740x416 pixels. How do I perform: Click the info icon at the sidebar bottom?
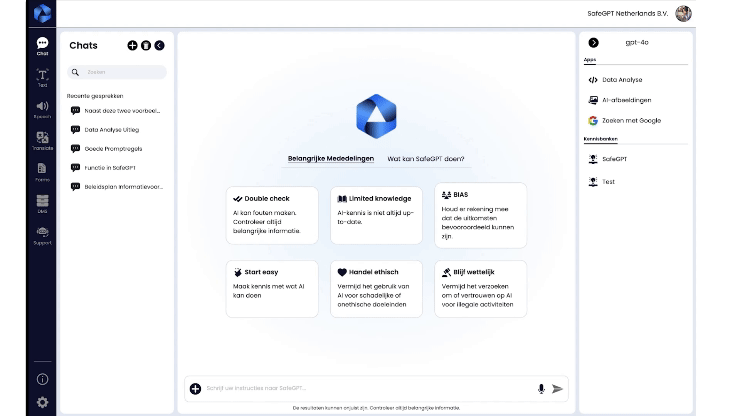[x=42, y=379]
